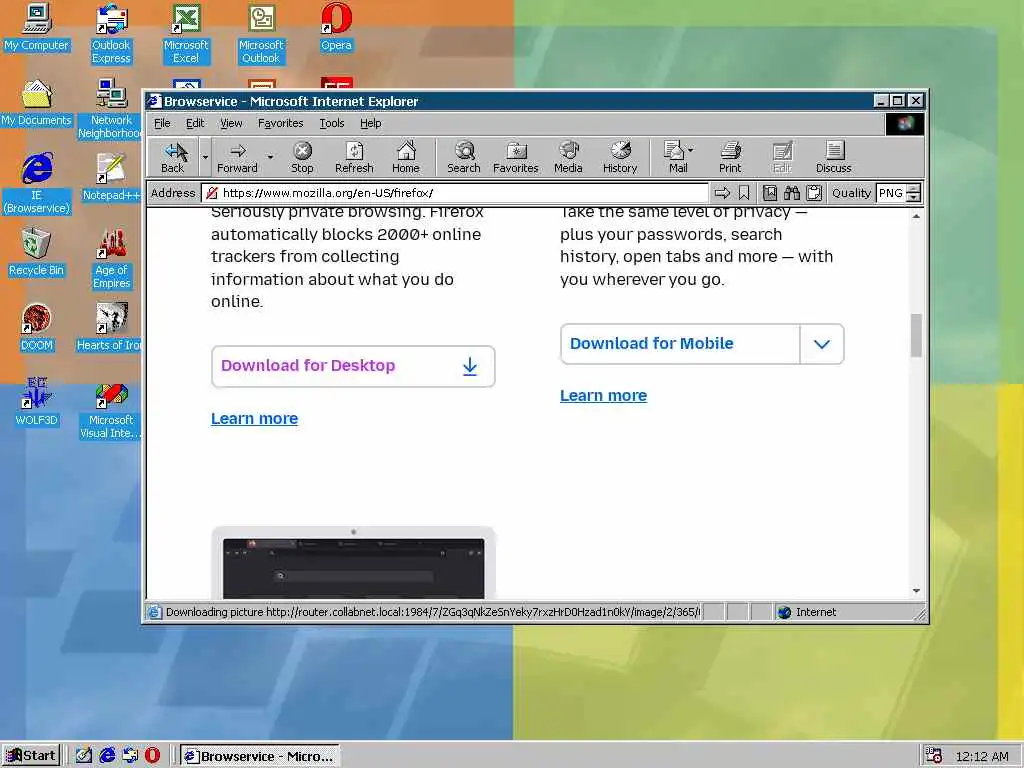Open the Favorites menu
Viewport: 1024px width, 768px height.
(281, 123)
